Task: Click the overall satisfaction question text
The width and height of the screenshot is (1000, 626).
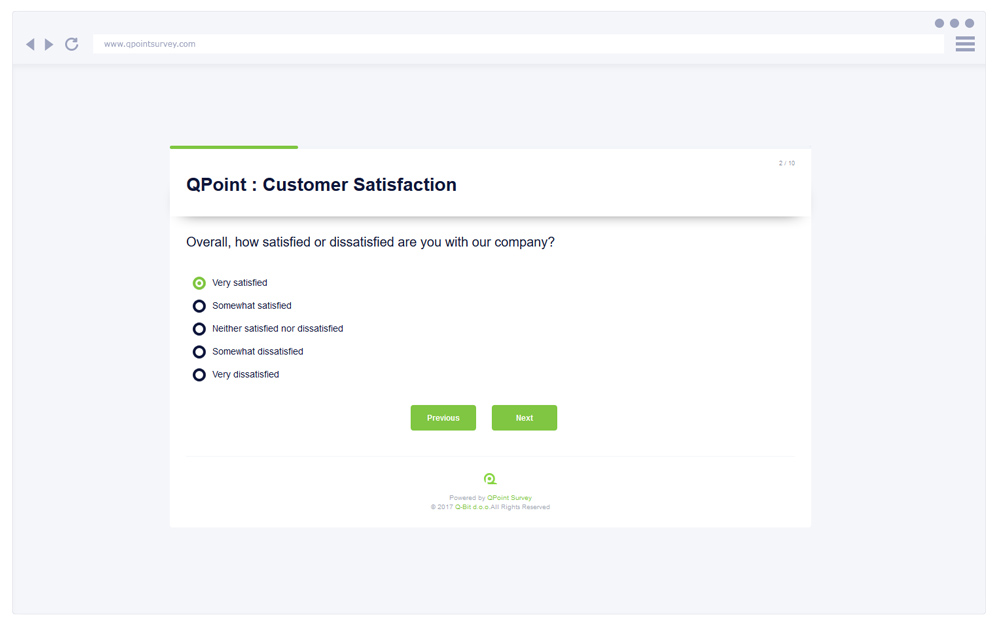Action: (x=371, y=242)
